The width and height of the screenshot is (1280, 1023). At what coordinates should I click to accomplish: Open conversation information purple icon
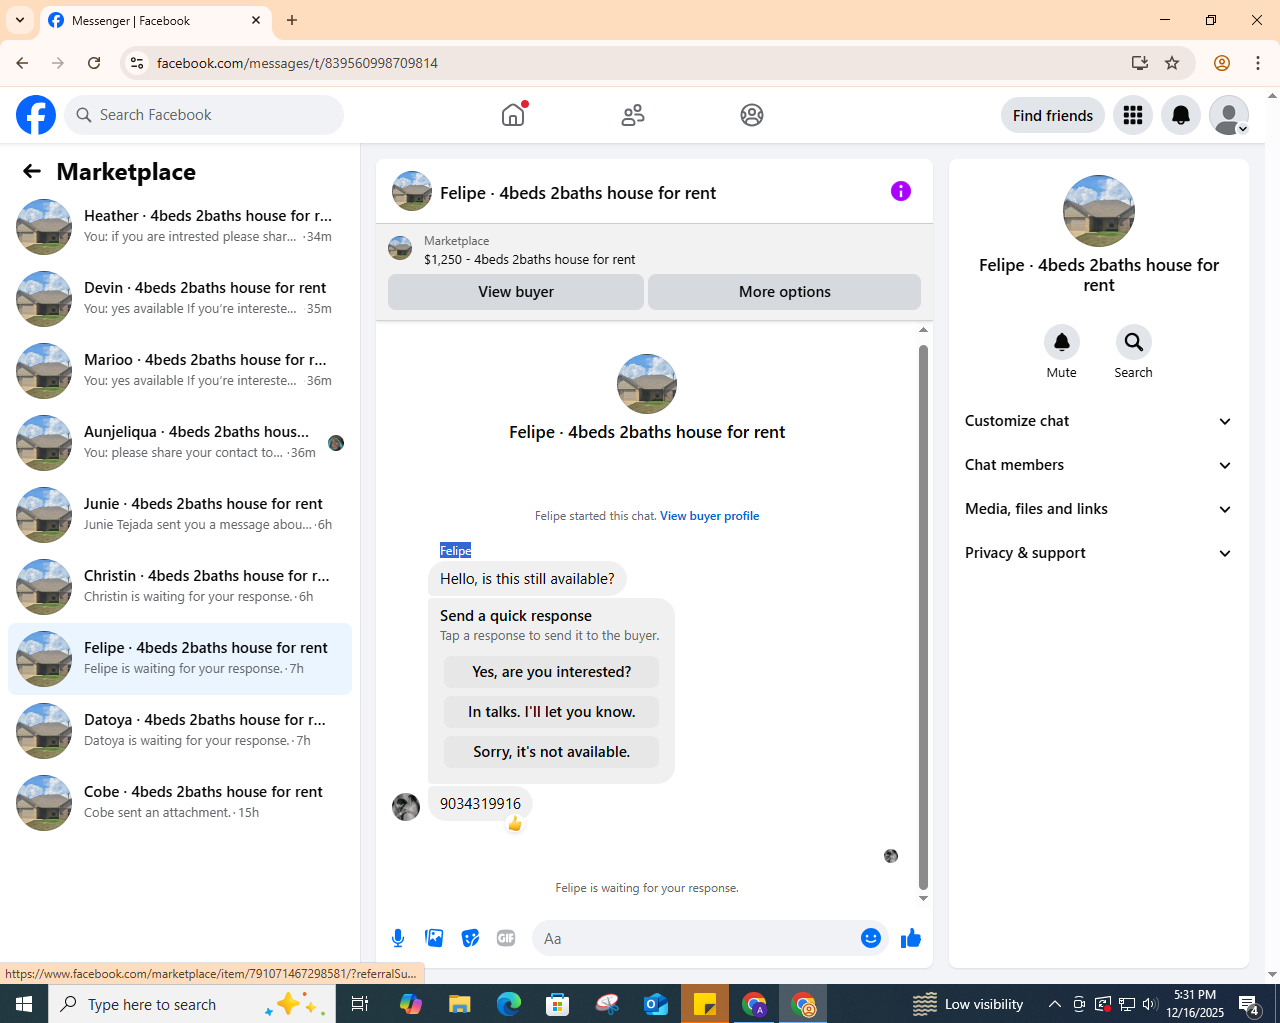click(901, 191)
